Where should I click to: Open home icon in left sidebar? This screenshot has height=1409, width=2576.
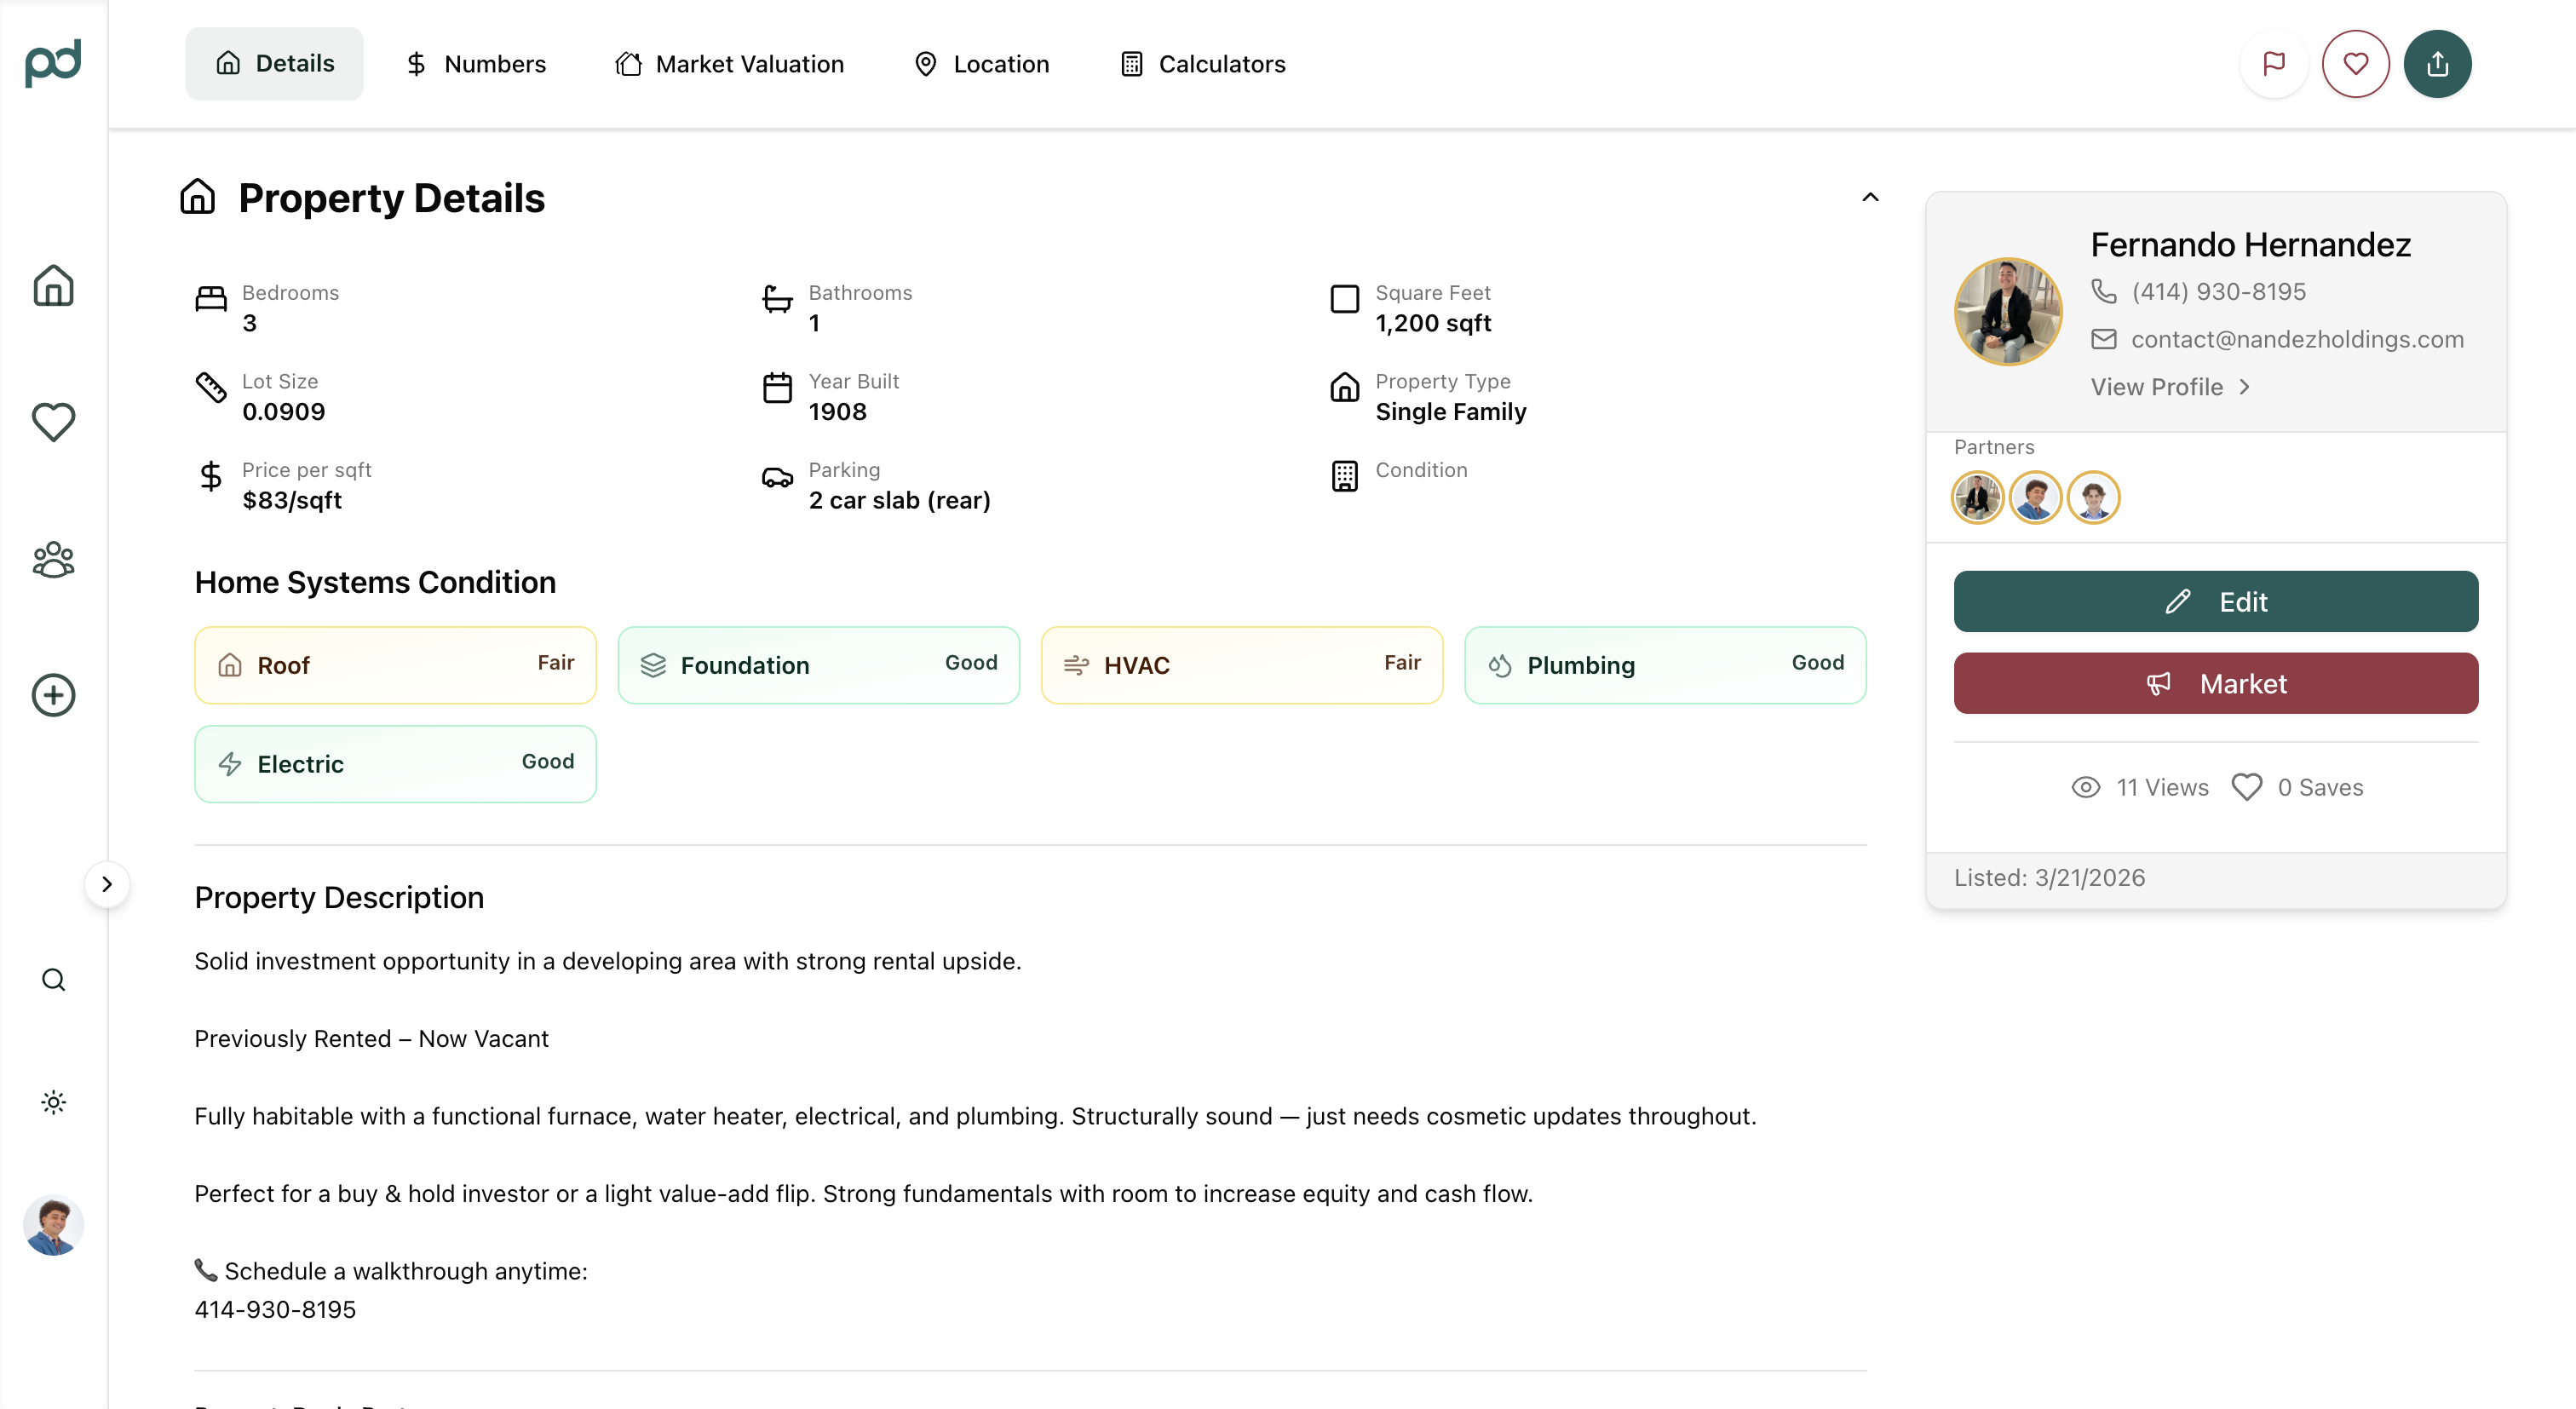[53, 286]
